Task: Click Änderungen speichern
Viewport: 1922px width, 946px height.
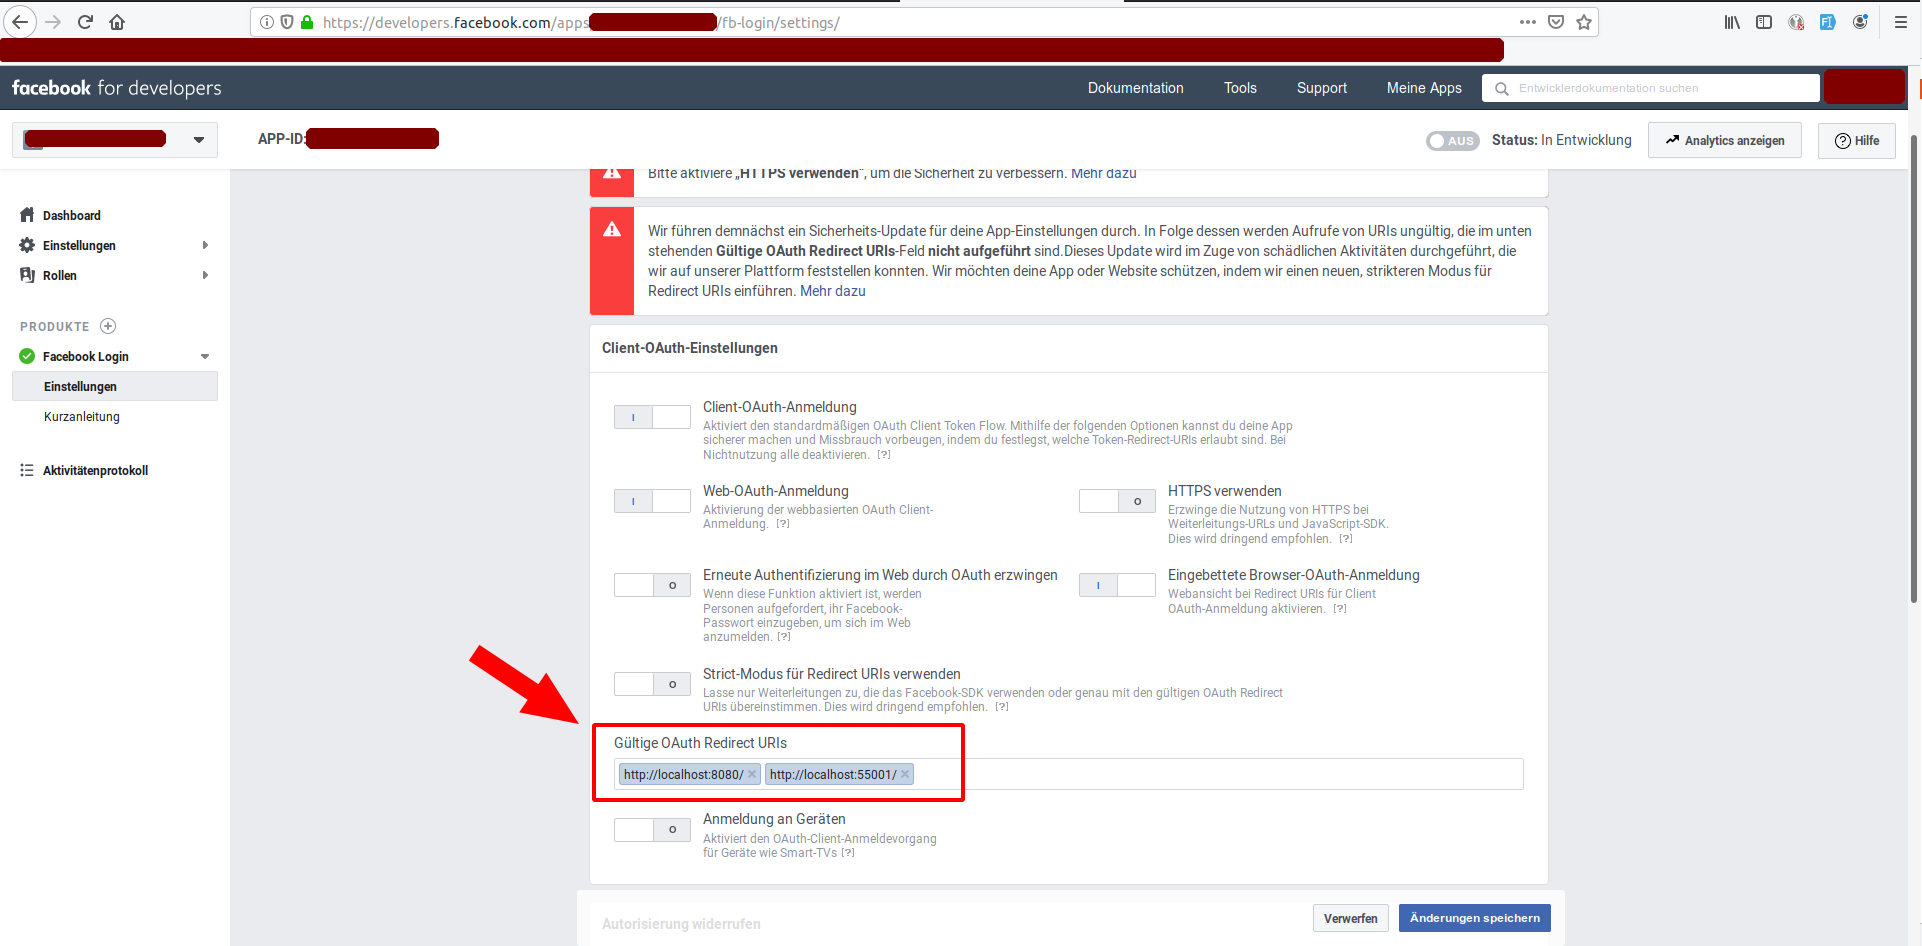Action: coord(1474,918)
